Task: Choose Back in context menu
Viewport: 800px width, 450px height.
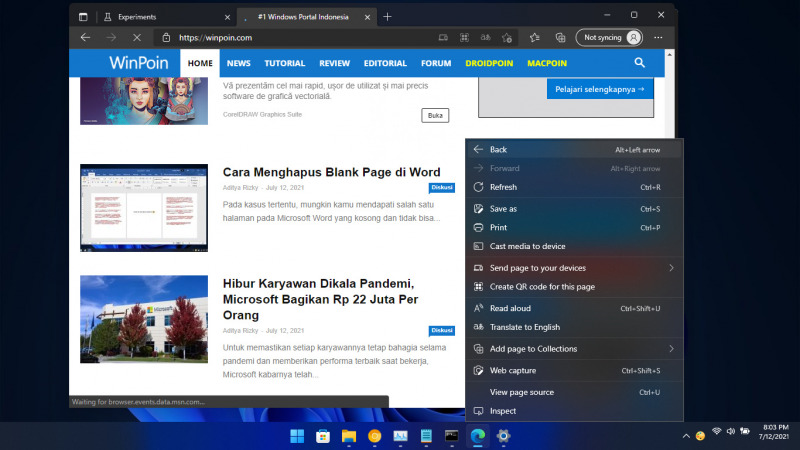Action: coord(574,149)
